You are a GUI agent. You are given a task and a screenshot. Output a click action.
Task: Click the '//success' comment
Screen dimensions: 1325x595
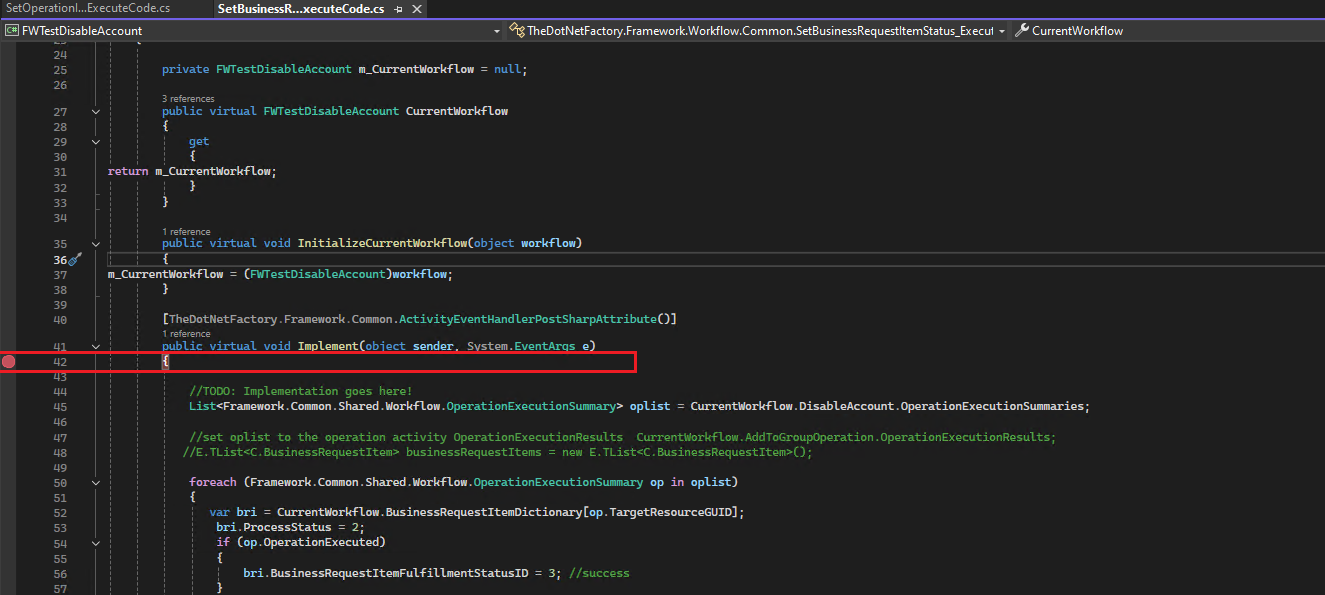(x=599, y=573)
